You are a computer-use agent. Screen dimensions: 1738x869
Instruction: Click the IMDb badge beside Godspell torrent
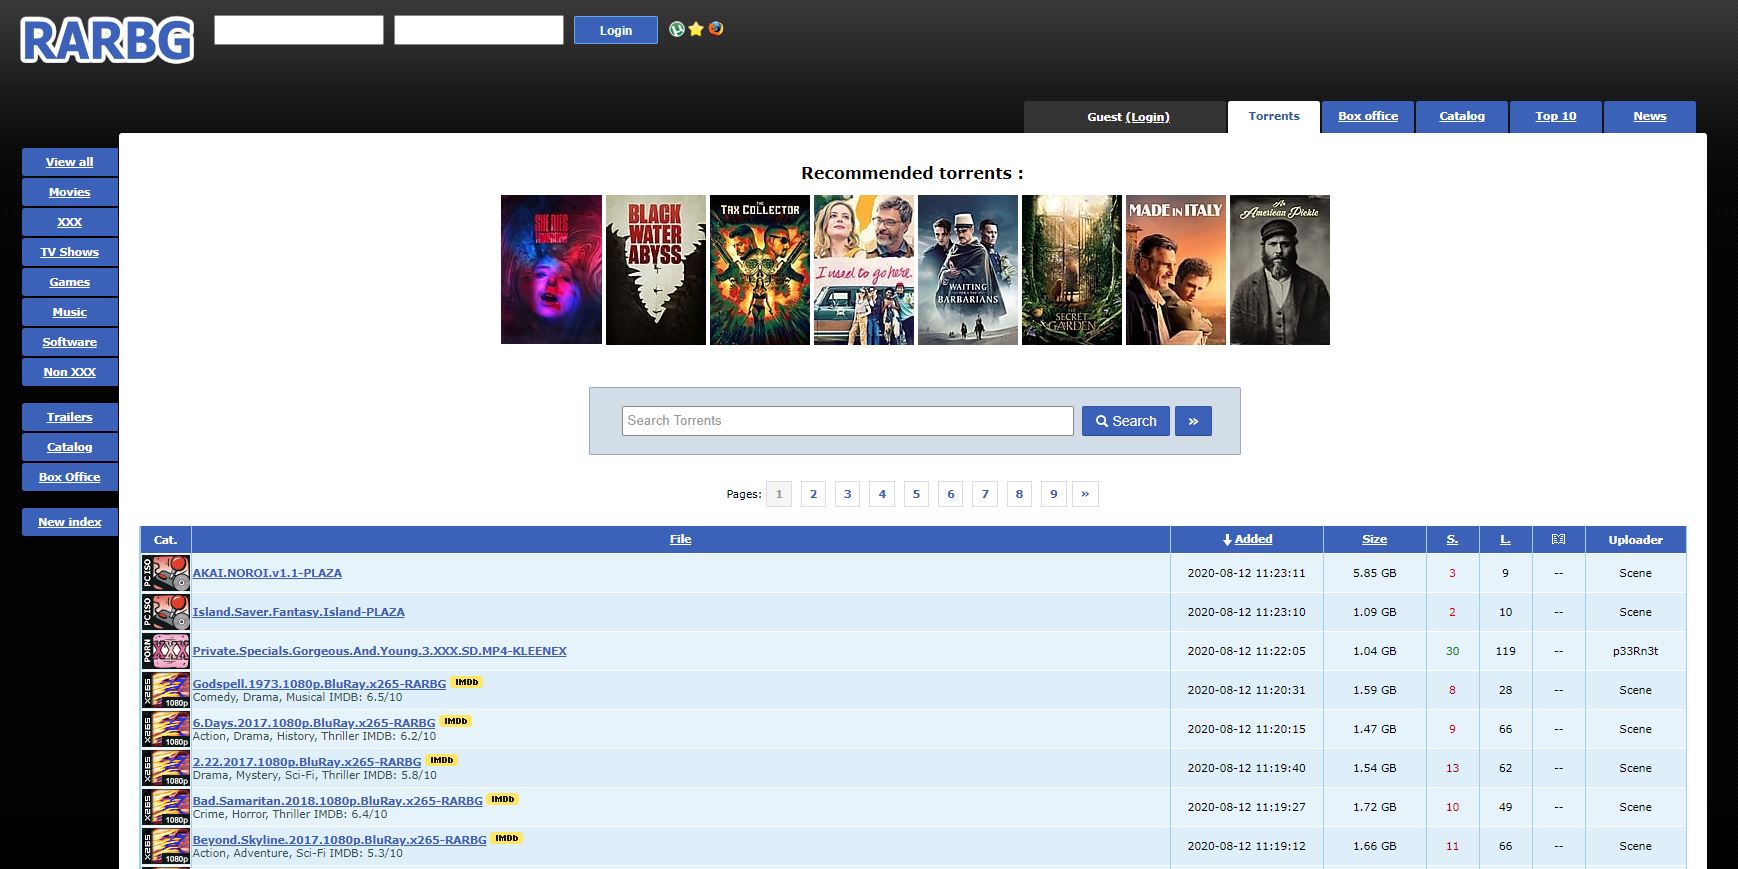coord(466,682)
